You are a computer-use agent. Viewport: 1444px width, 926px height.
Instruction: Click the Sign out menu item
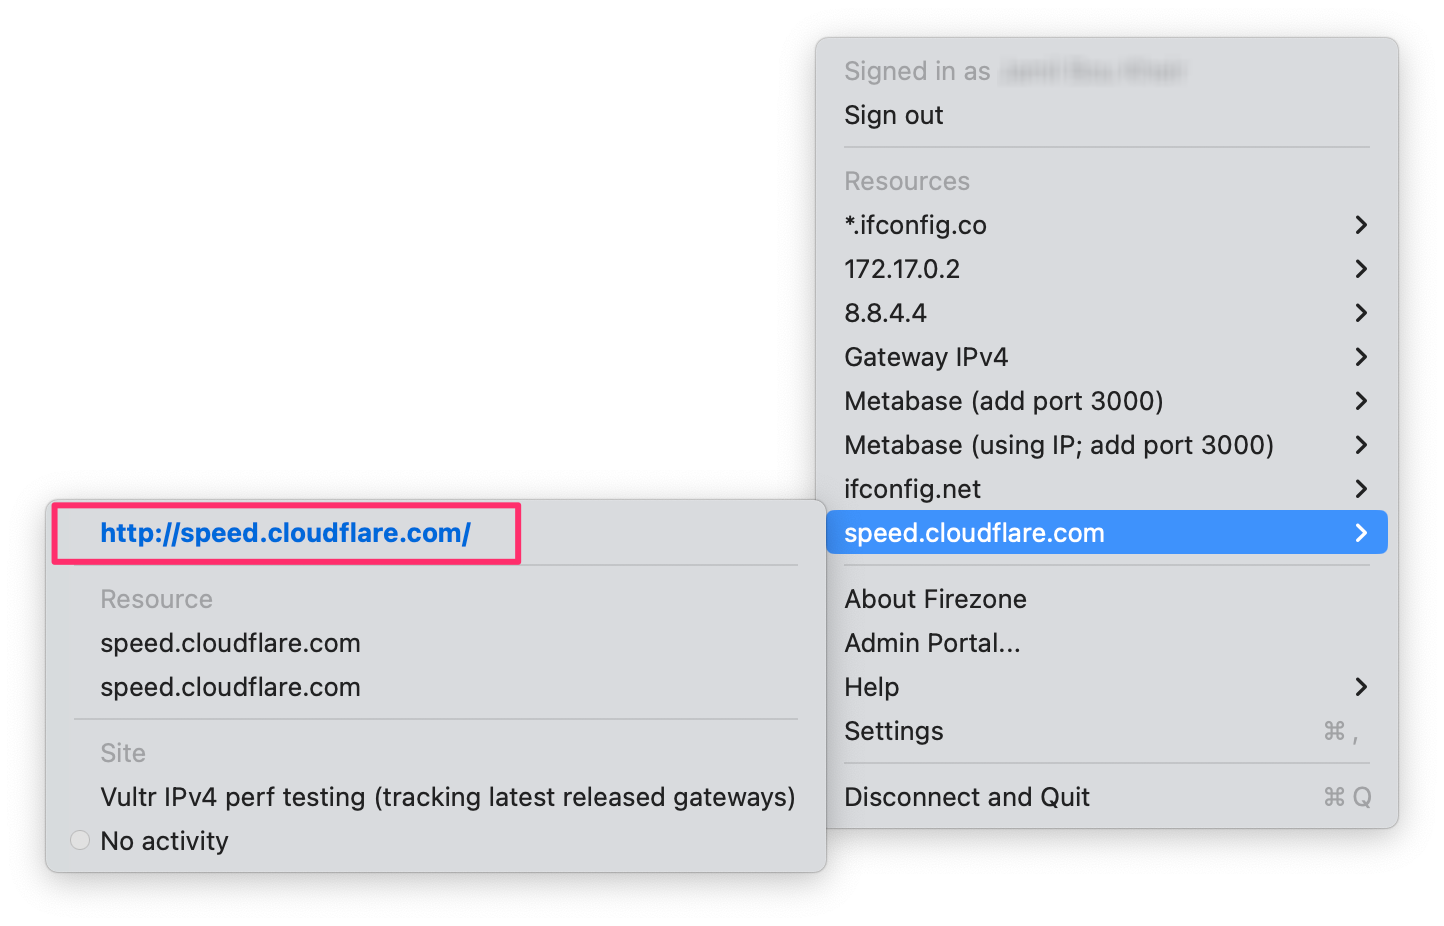(893, 115)
